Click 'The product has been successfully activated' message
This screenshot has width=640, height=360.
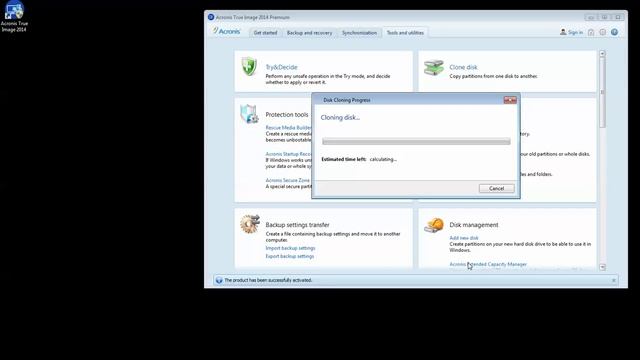pyautogui.click(x=268, y=280)
